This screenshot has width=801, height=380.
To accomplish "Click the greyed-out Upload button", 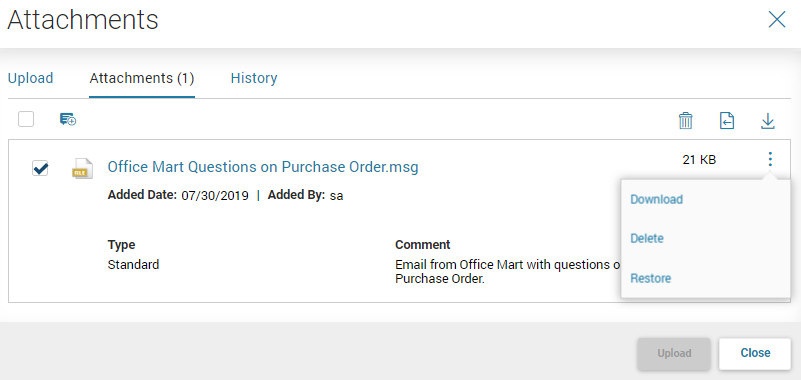I will tap(674, 353).
